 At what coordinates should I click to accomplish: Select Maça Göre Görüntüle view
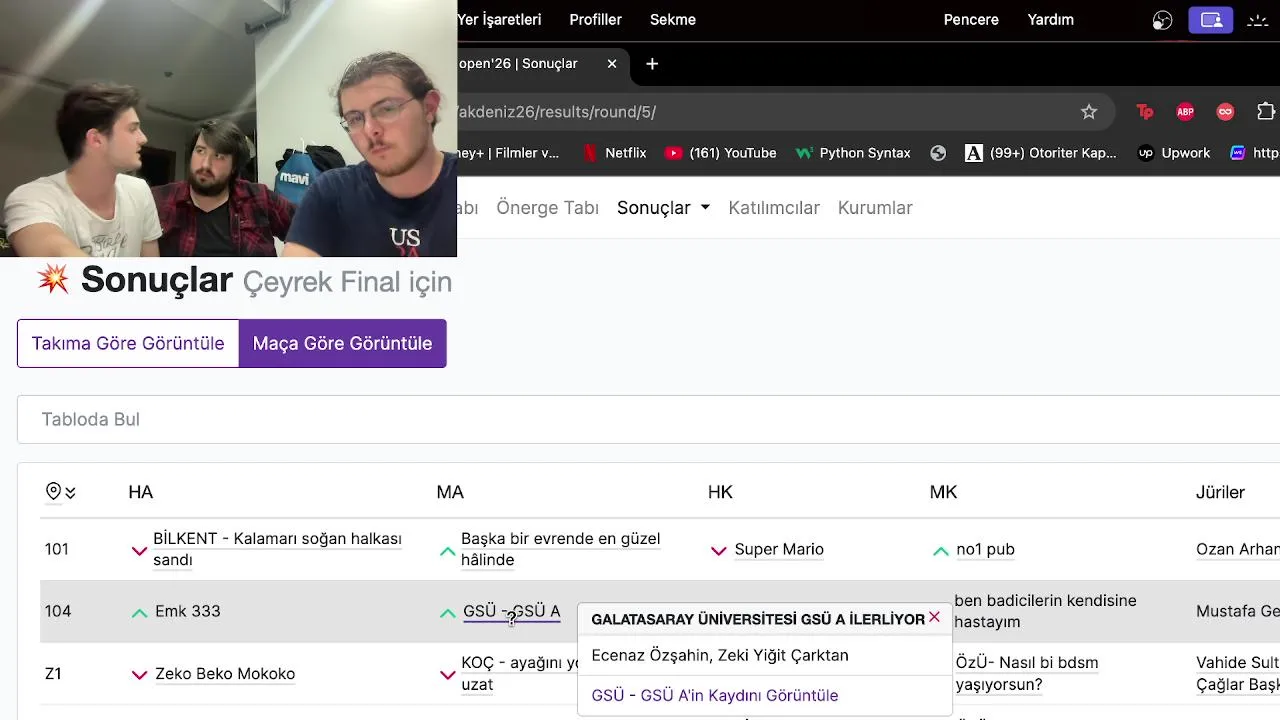pyautogui.click(x=342, y=343)
